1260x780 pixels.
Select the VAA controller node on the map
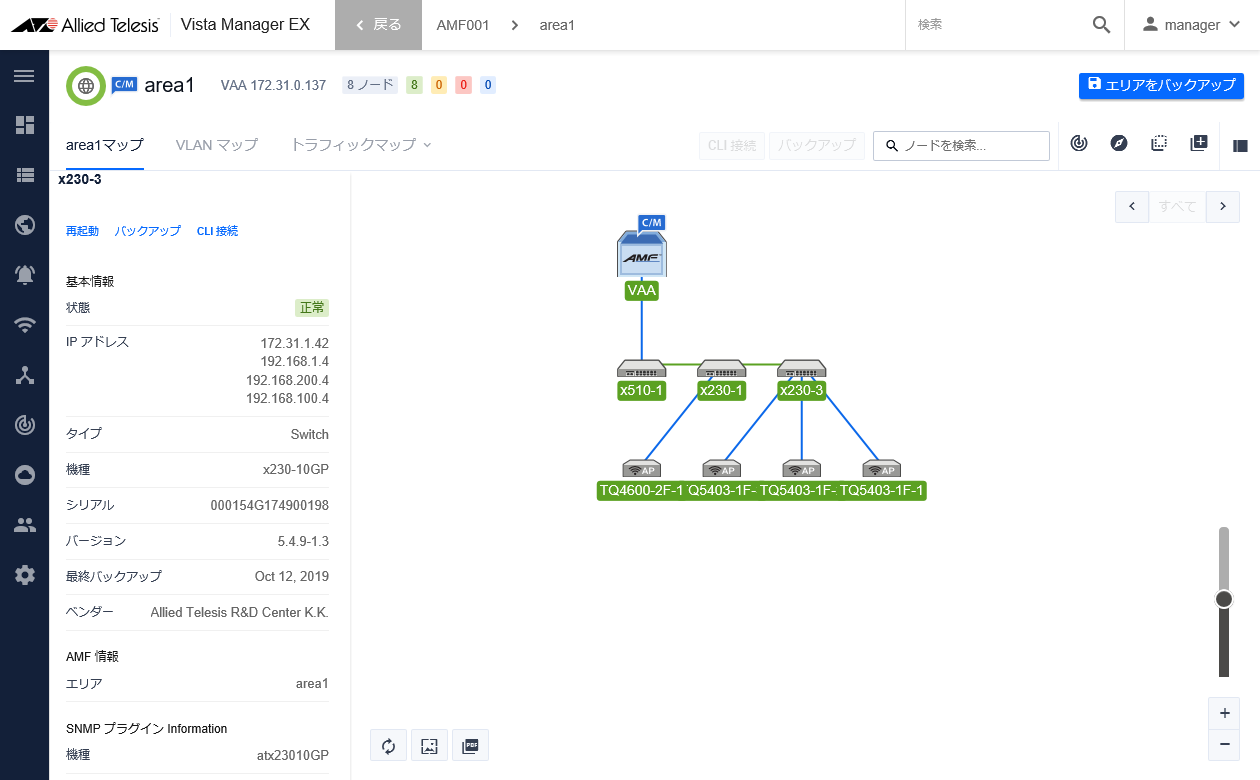click(x=642, y=255)
